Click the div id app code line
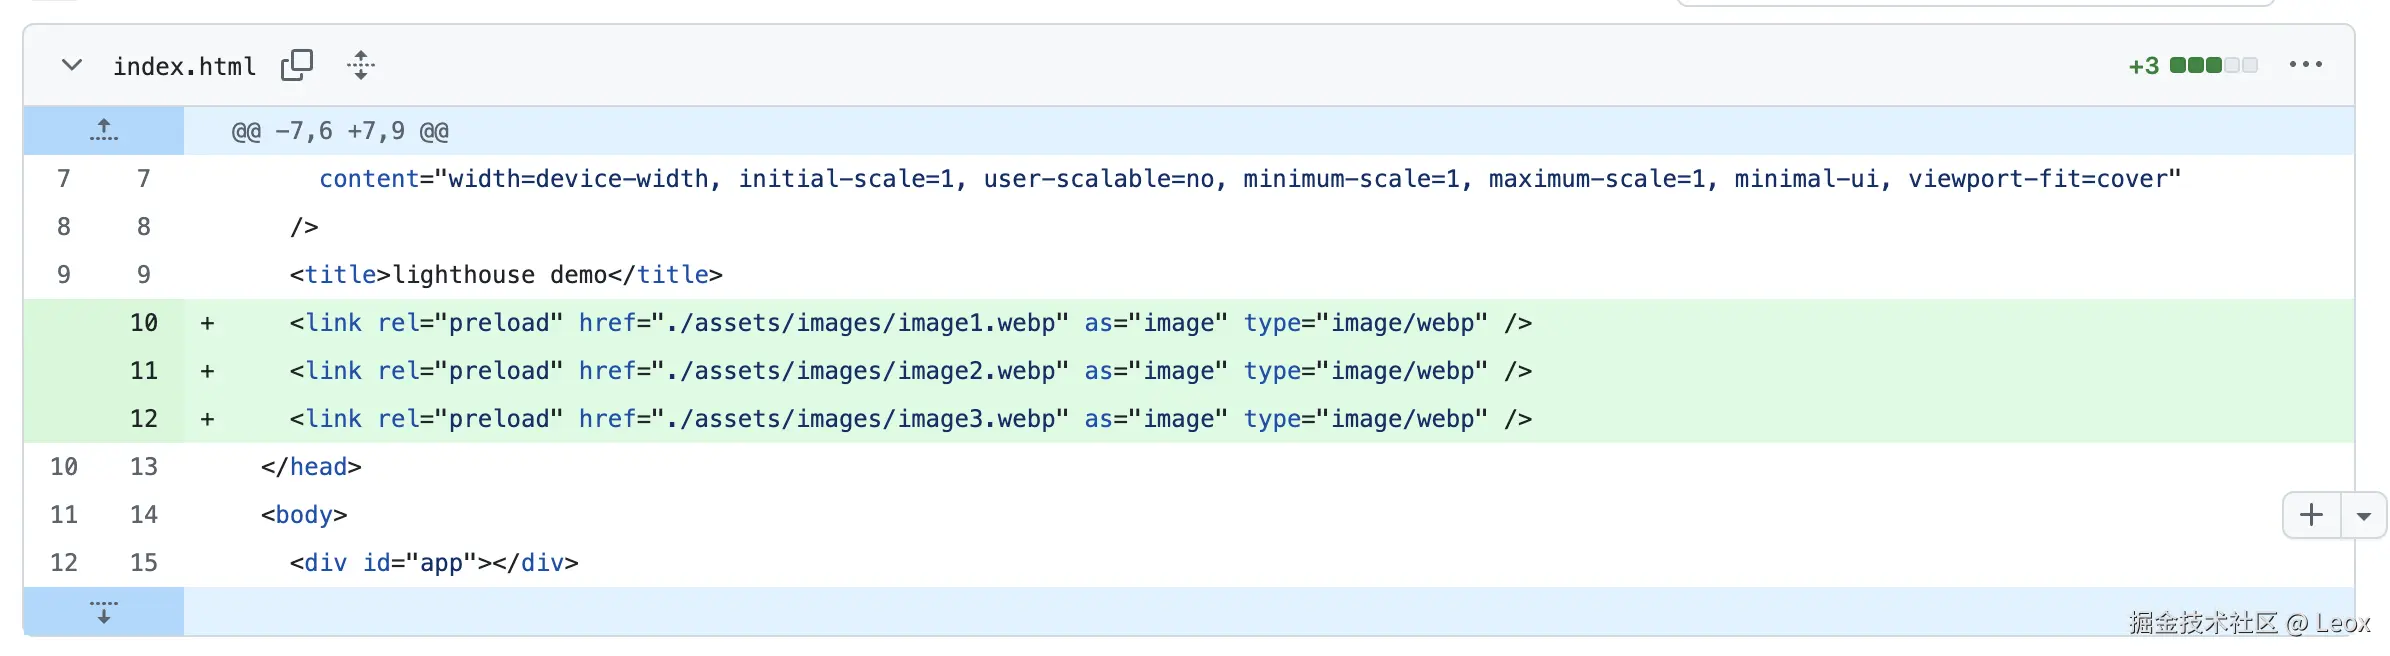2390x656 pixels. click(x=434, y=563)
